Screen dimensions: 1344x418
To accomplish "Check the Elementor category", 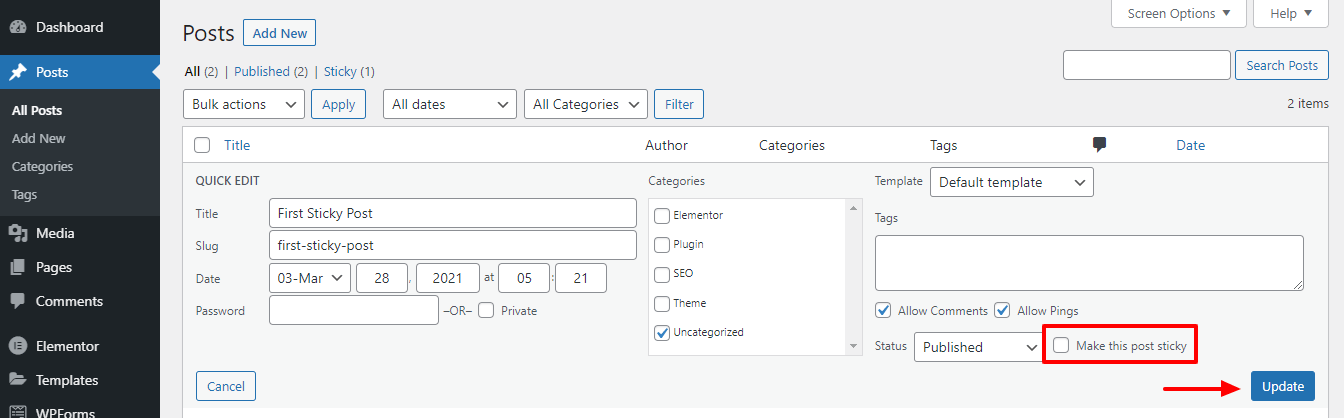I will pos(662,215).
